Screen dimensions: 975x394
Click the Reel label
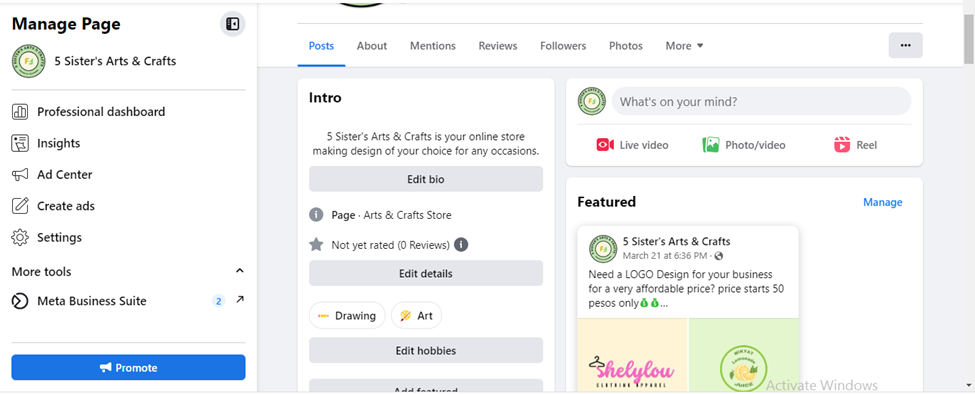point(867,145)
